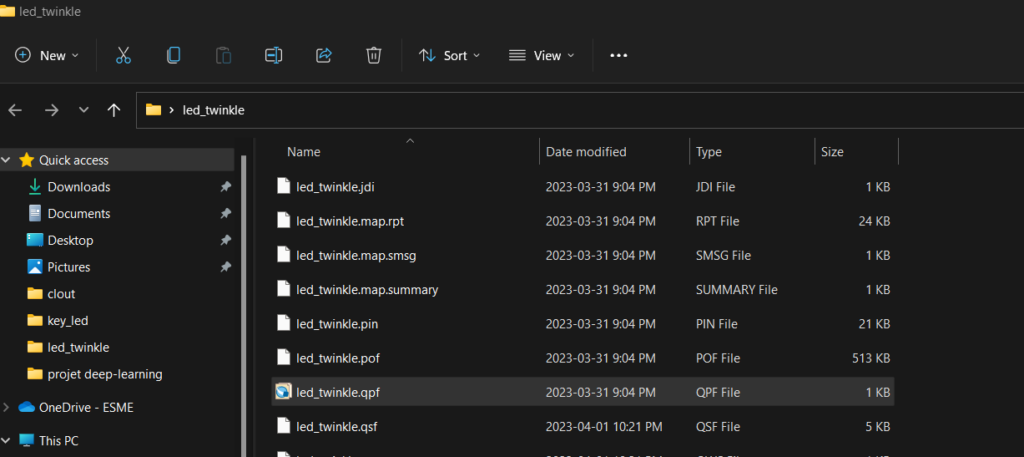Screen dimensions: 1024x457
Task: Click the address bar path field
Action: pyautogui.click(x=600, y=110)
